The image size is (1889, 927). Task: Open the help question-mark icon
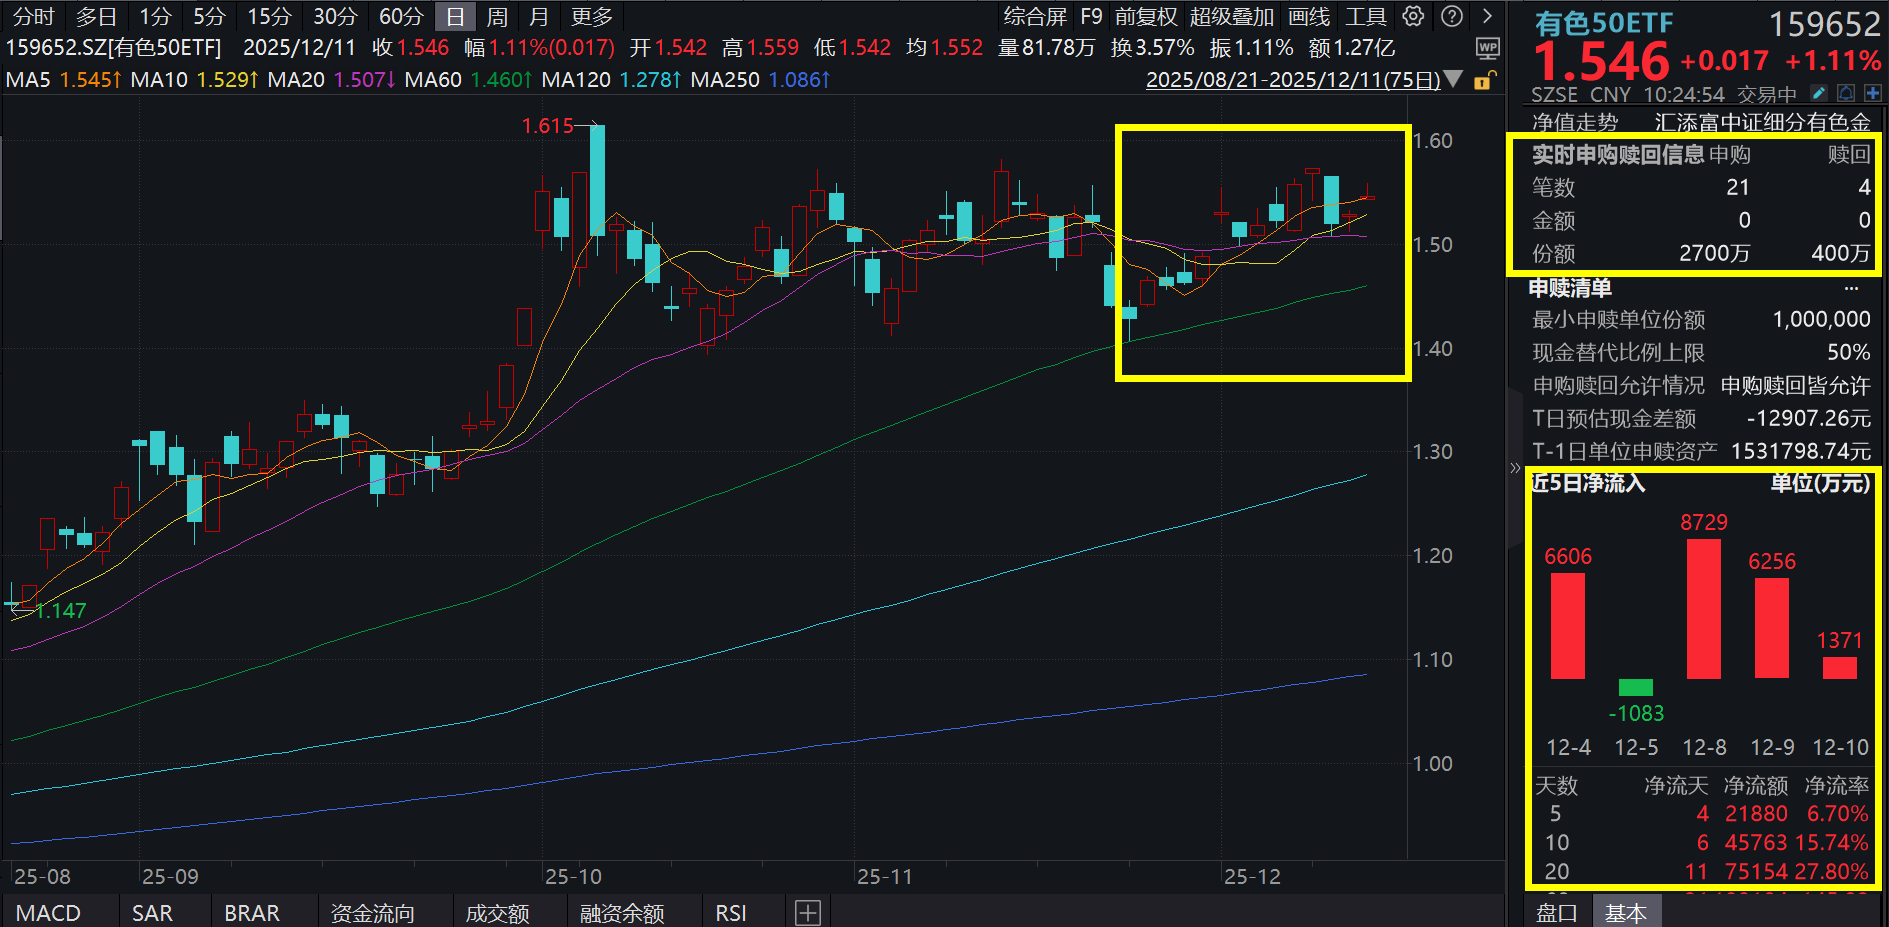point(1451,16)
